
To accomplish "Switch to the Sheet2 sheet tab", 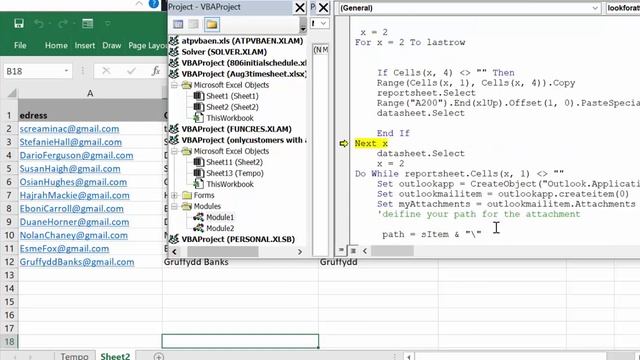I will [x=115, y=356].
